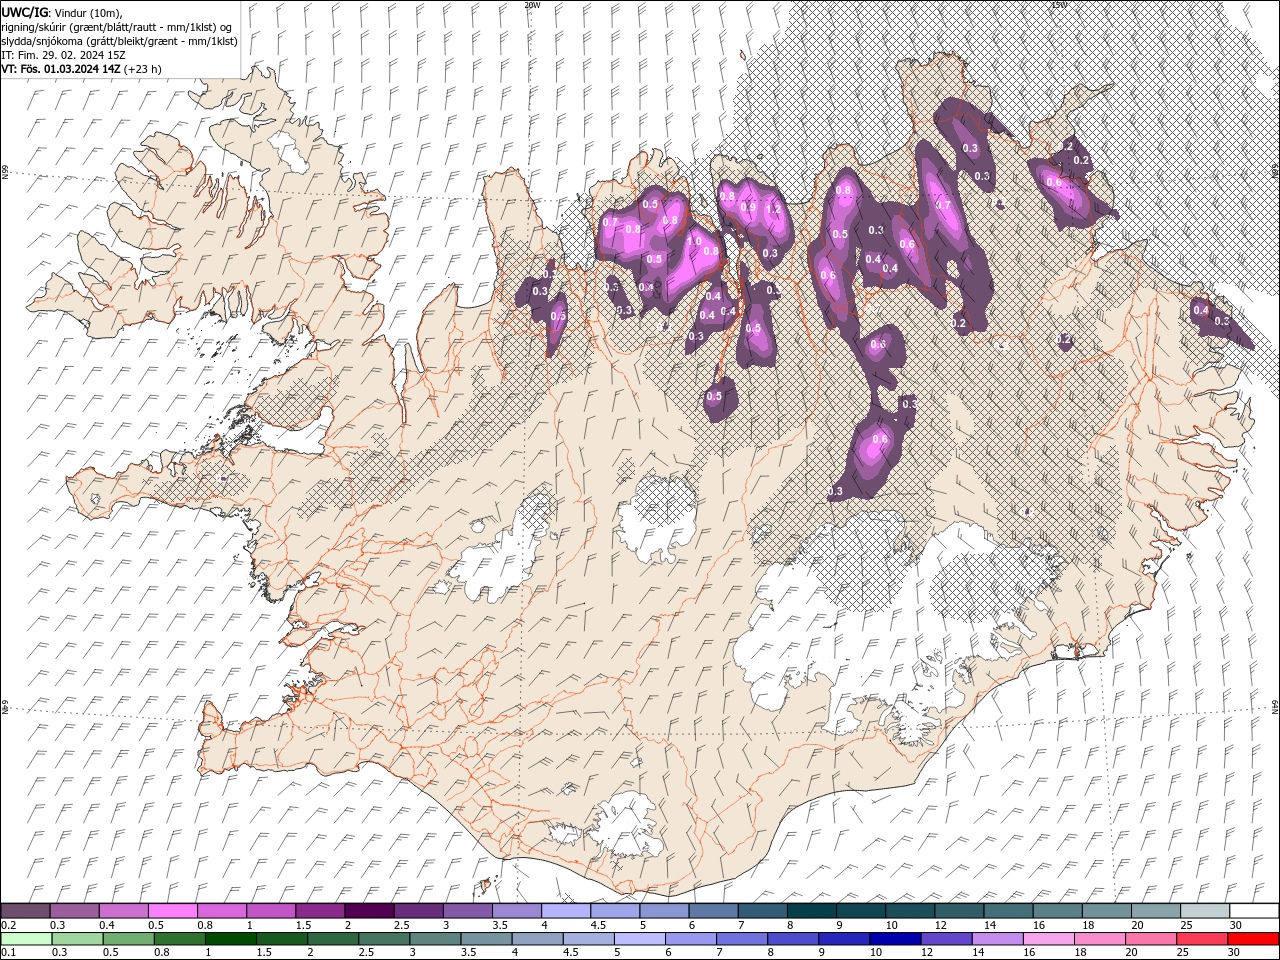Viewport: 1280px width, 960px height.
Task: Click the '0.9' snowfall value on the map
Action: (747, 207)
